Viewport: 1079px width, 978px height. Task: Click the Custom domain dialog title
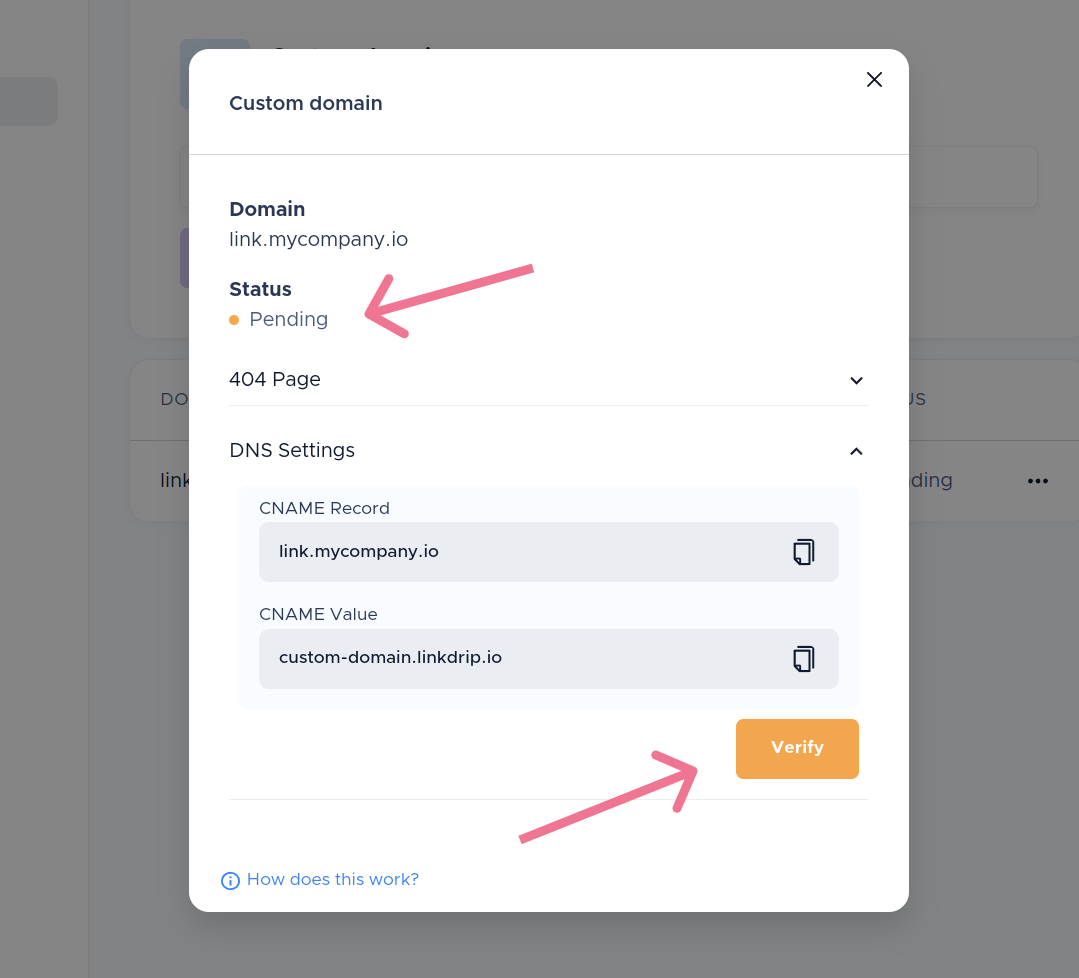click(306, 103)
